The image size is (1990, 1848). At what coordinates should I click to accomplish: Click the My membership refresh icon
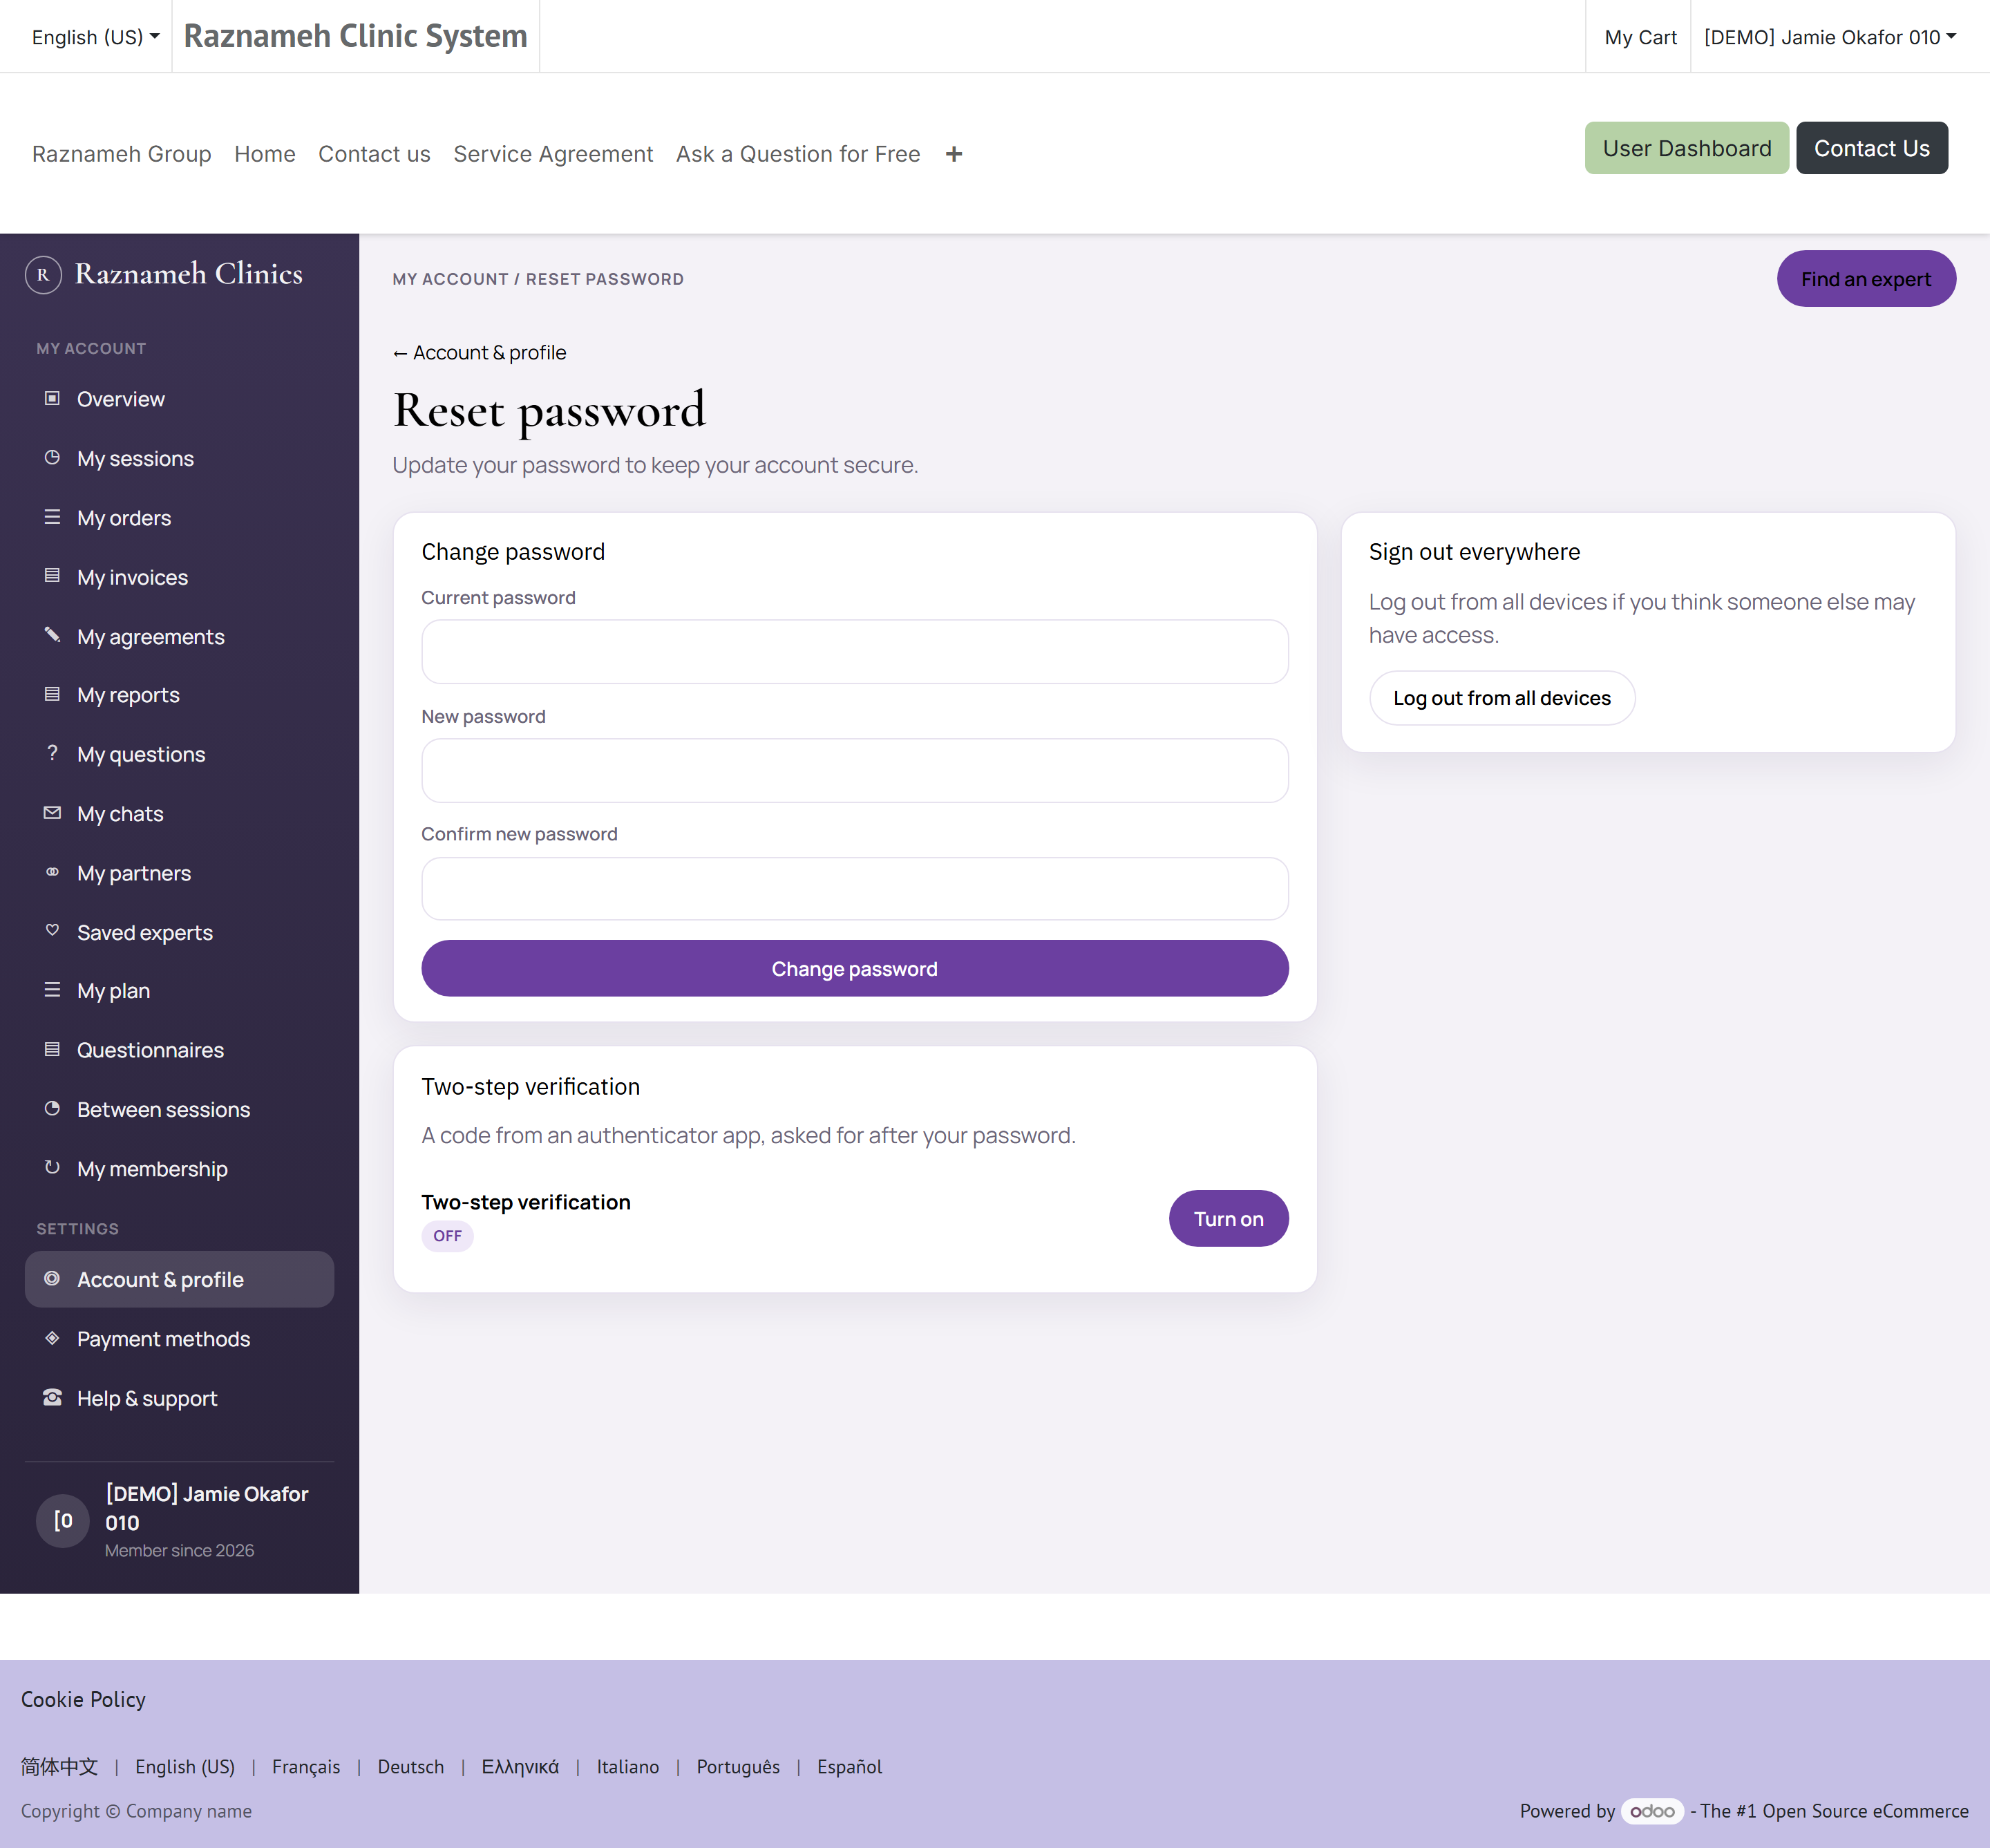click(52, 1168)
